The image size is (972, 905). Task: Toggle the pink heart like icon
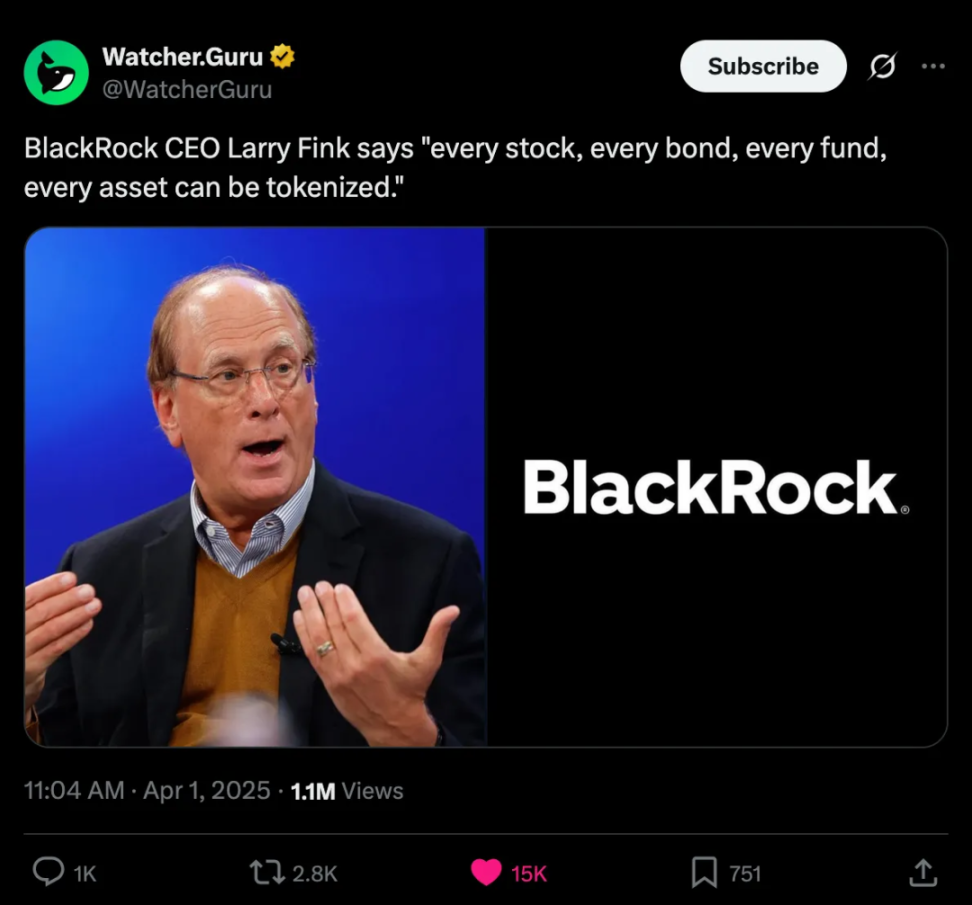(486, 872)
